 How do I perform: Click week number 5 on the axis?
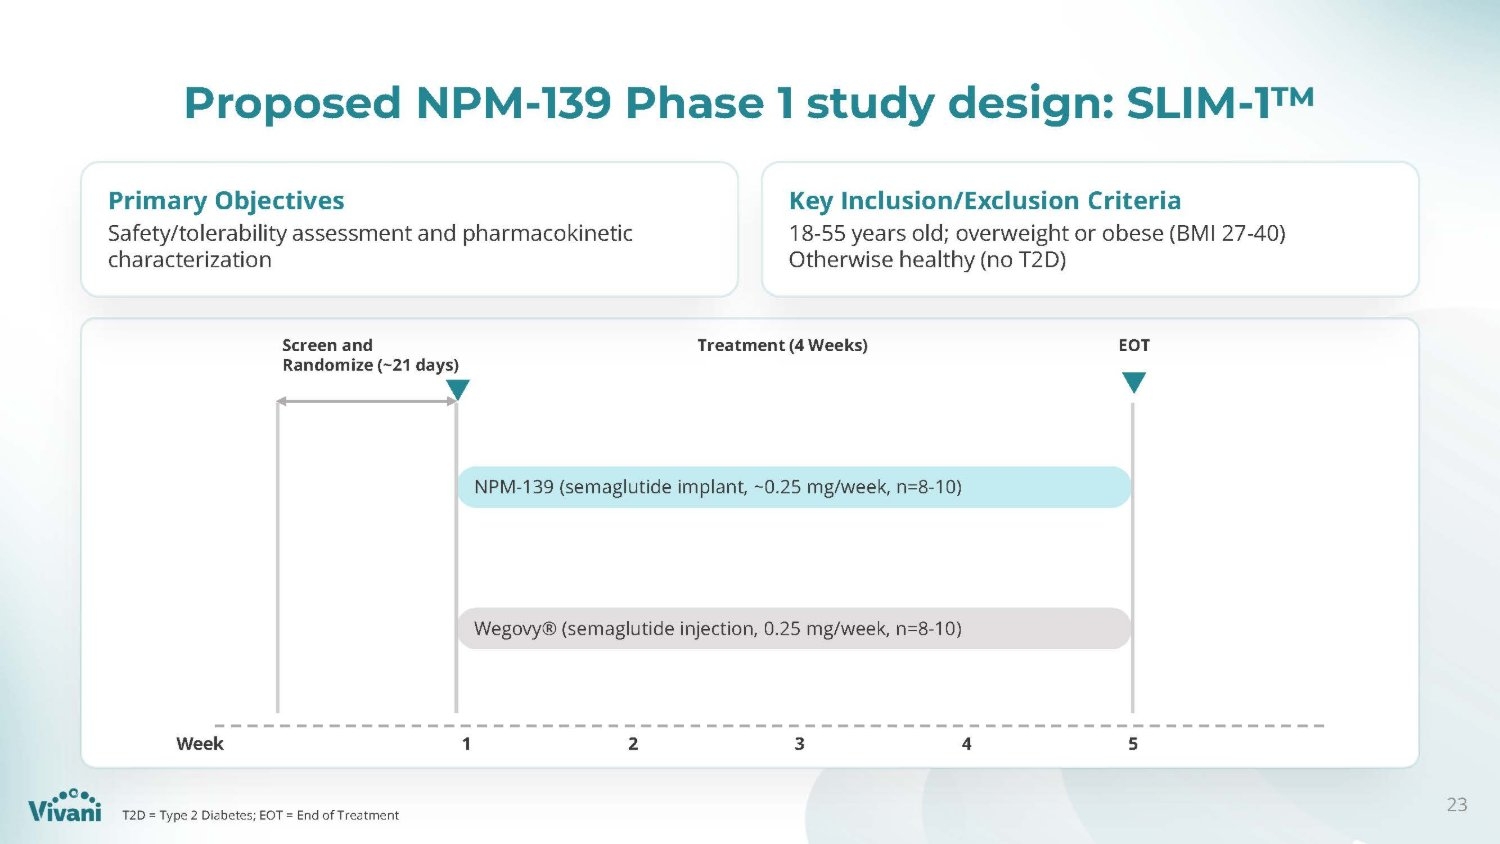pos(1133,744)
